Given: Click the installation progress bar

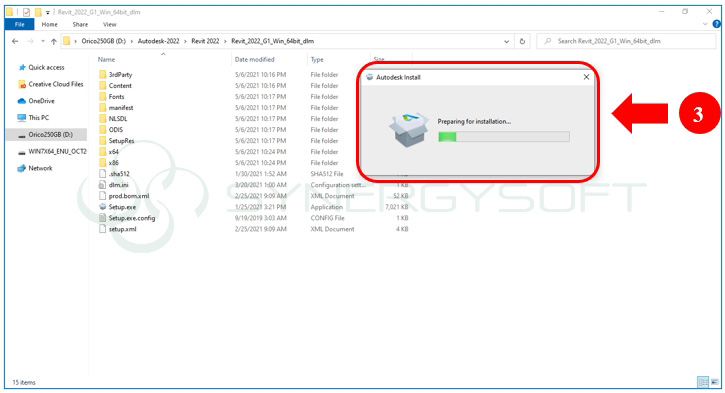Looking at the screenshot, I should click(x=504, y=136).
